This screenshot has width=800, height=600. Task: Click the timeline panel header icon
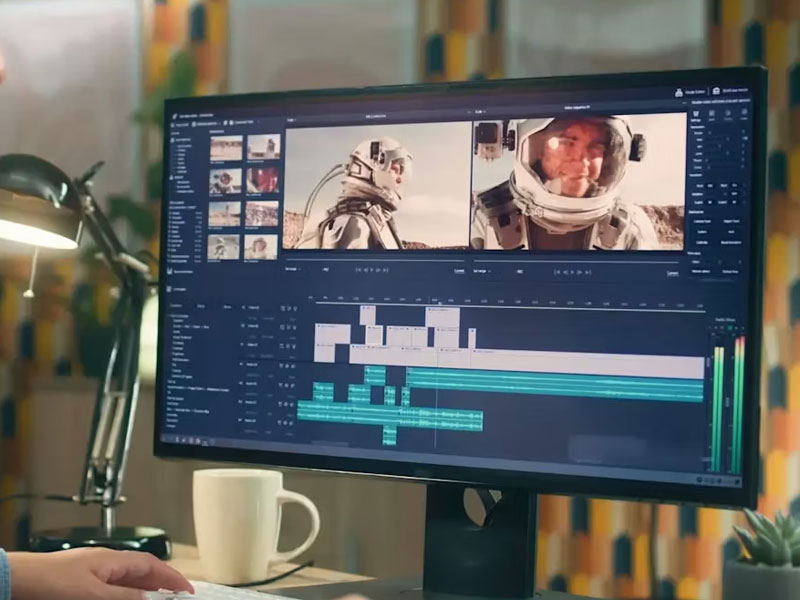tap(170, 289)
